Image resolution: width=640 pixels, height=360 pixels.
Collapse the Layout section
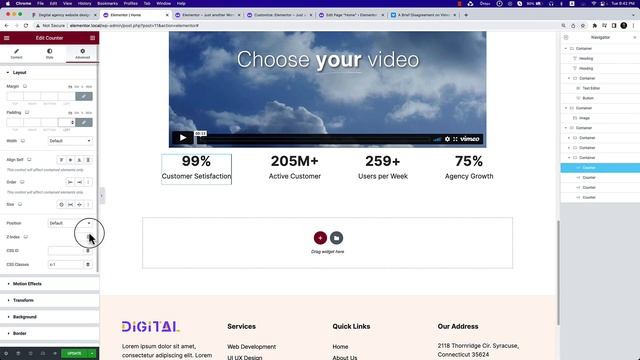pyautogui.click(x=19, y=72)
